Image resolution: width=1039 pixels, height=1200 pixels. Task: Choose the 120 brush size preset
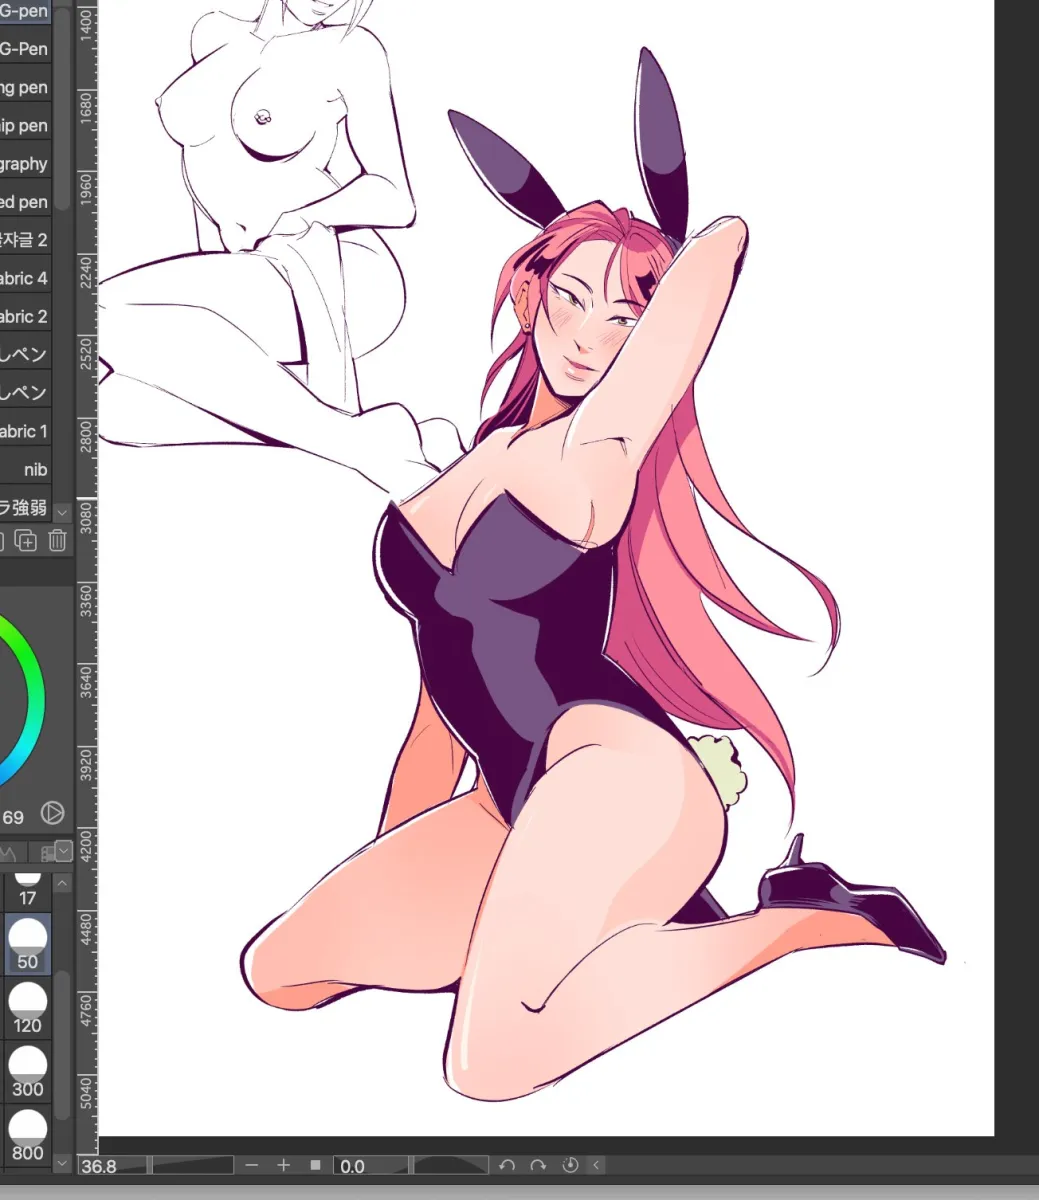click(27, 1008)
